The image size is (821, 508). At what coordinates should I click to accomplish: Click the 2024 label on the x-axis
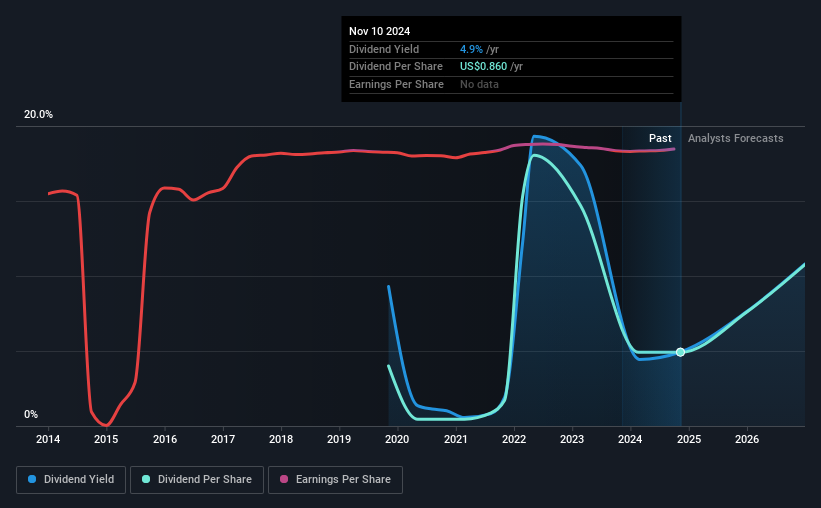click(x=630, y=439)
